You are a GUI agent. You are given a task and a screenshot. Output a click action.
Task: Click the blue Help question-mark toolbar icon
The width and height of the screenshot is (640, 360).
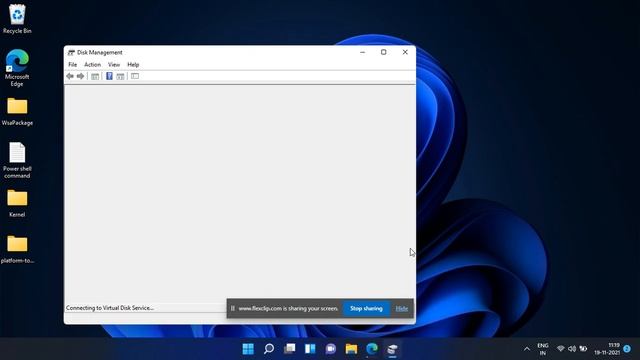click(109, 76)
